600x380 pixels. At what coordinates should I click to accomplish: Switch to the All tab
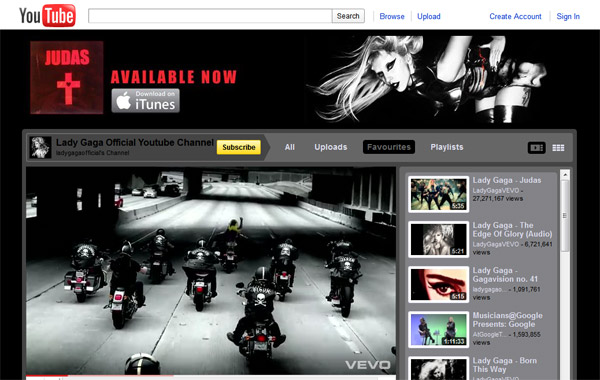[290, 147]
